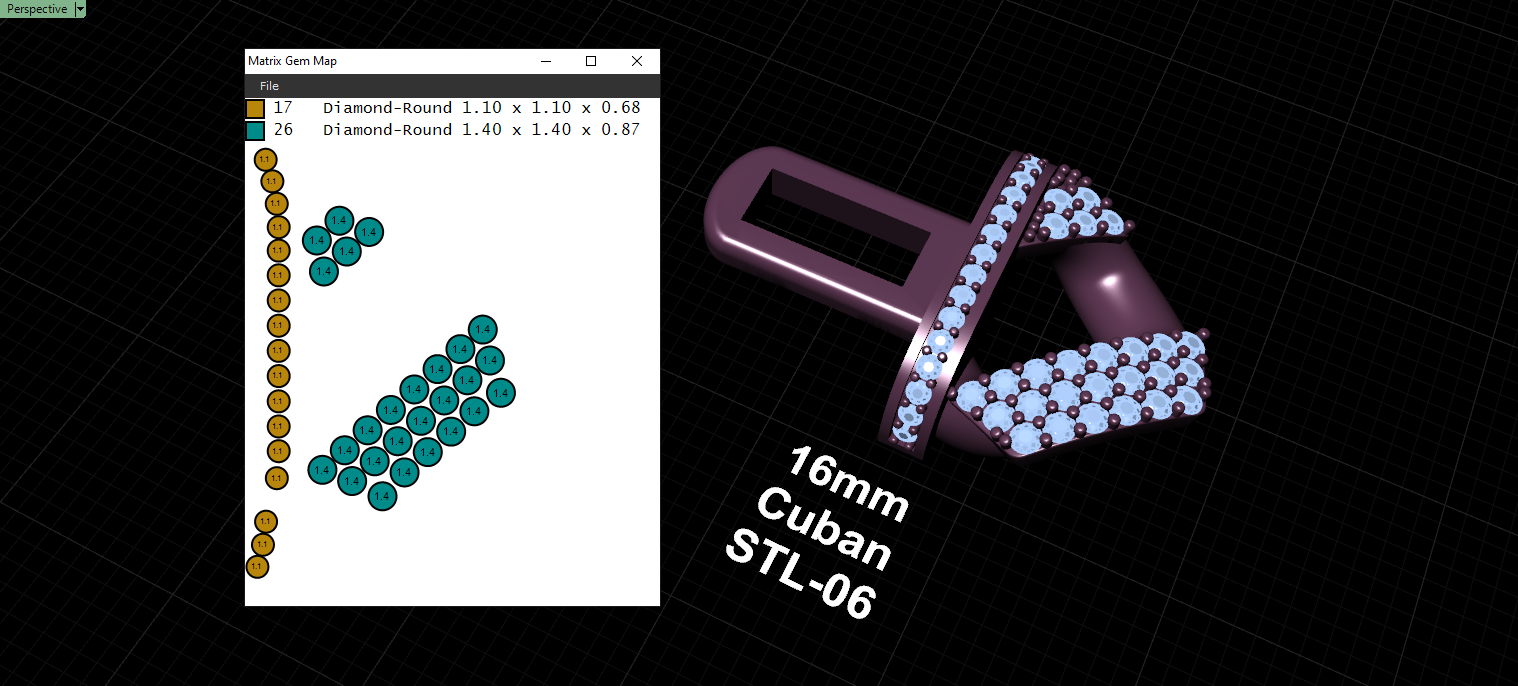This screenshot has width=1518, height=686.
Task: Click the Perspective viewport label
Action: tap(37, 9)
